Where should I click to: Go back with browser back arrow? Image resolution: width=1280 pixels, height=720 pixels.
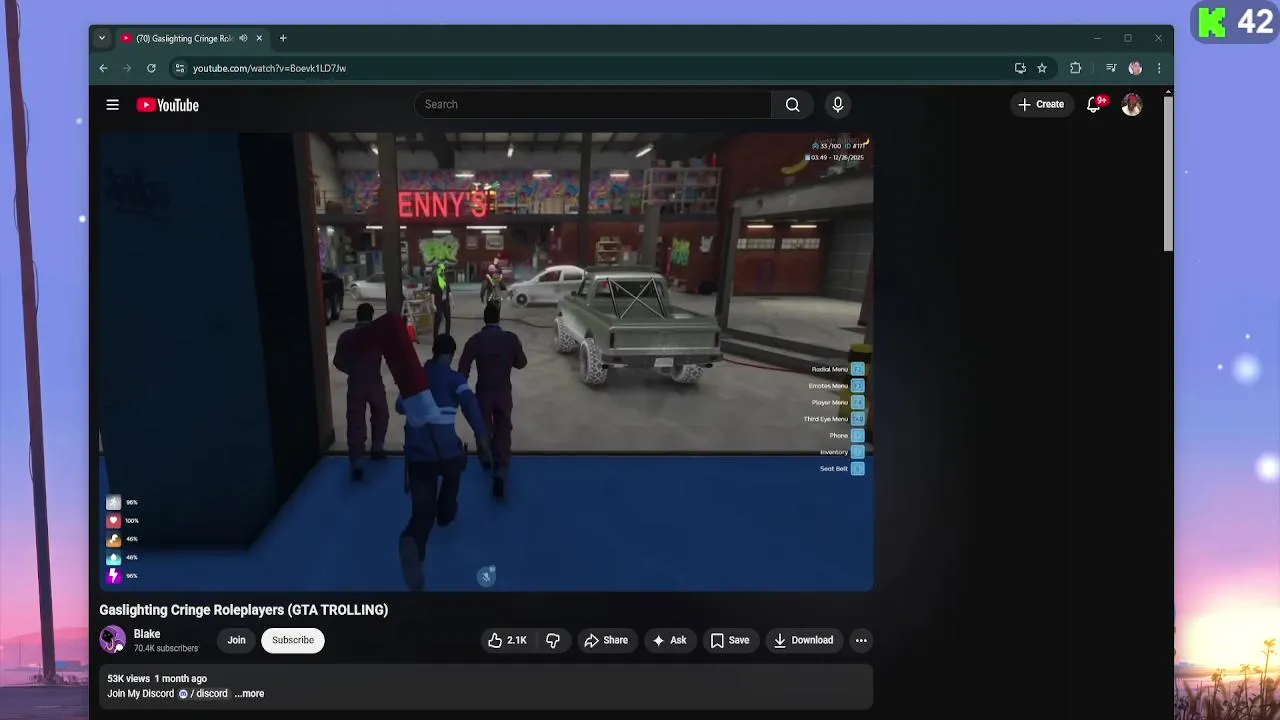tap(103, 68)
